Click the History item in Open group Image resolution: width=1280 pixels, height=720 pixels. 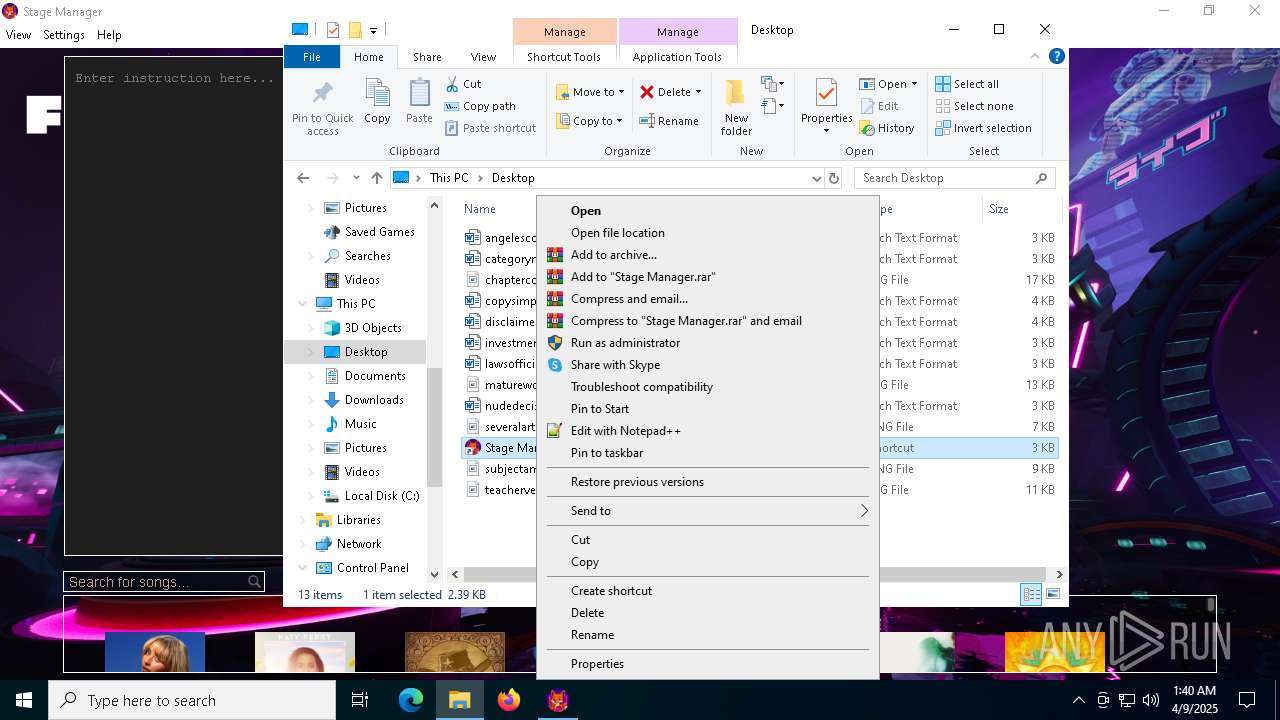point(887,128)
